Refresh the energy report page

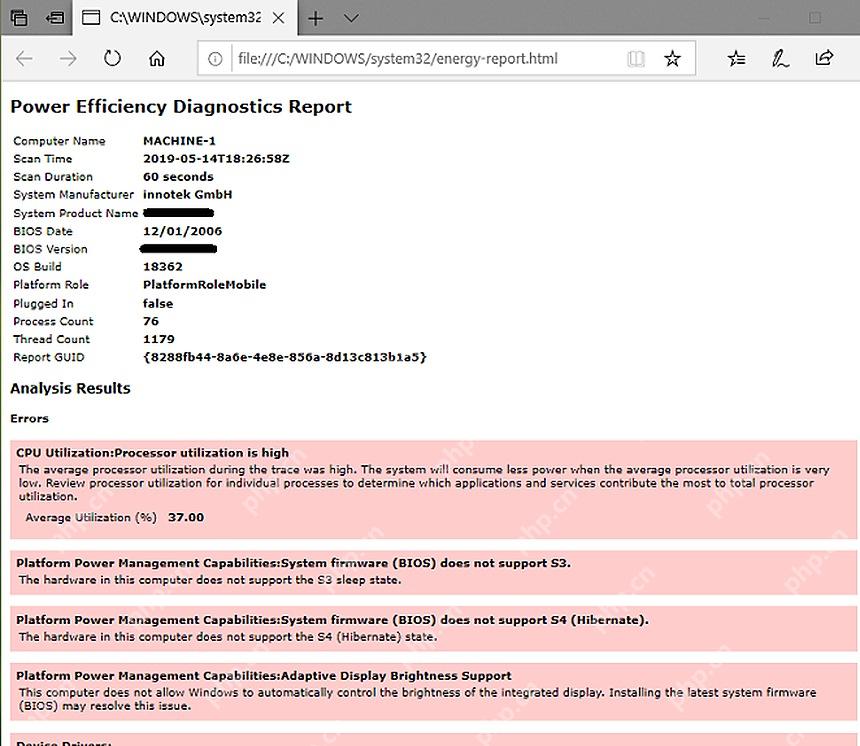[x=112, y=58]
